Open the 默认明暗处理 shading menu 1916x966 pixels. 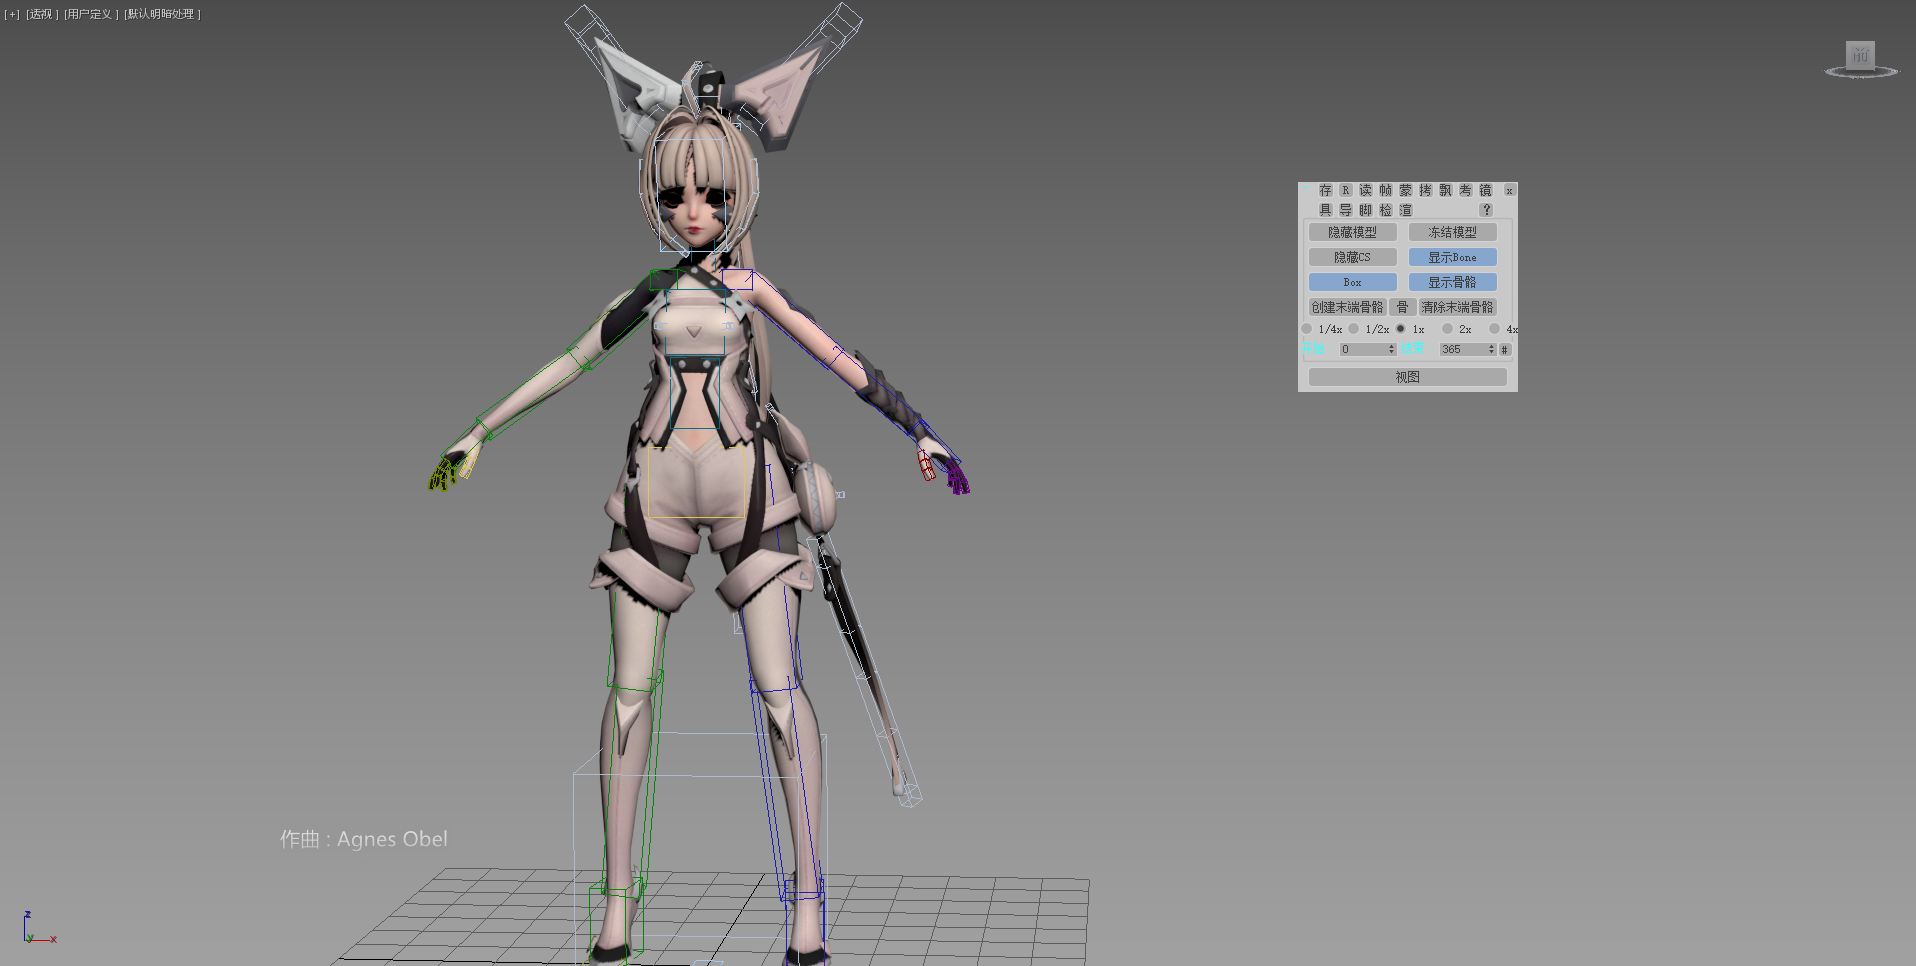click(x=162, y=14)
